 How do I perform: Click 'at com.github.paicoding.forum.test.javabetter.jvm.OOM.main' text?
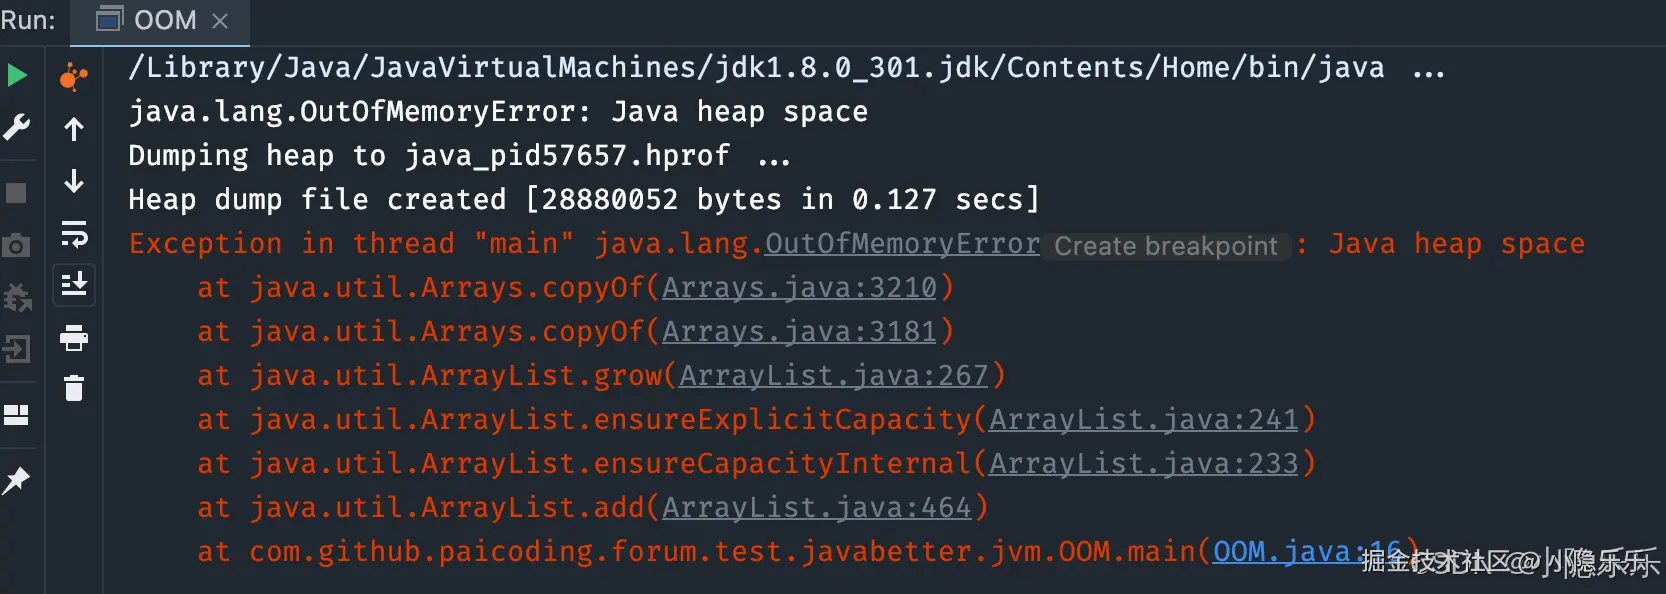[697, 552]
